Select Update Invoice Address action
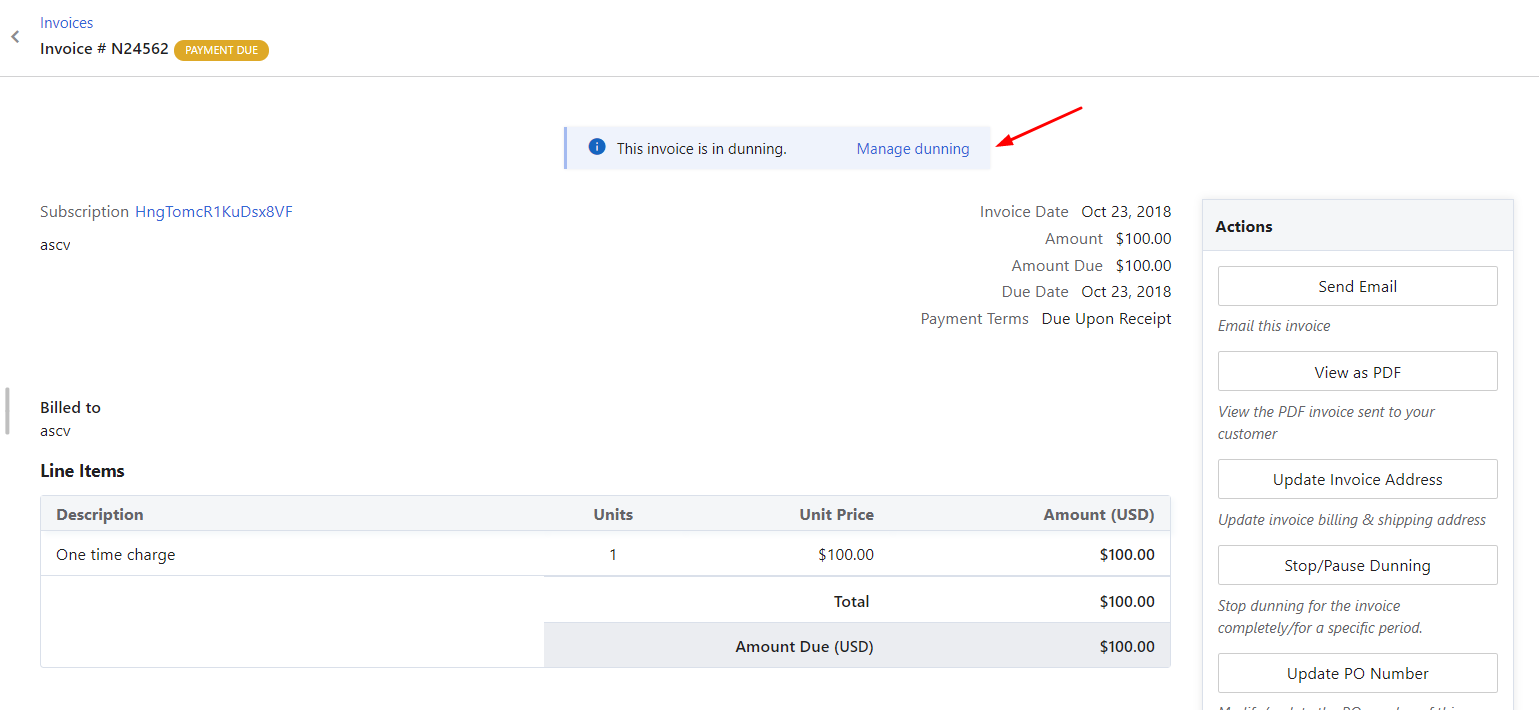 (1357, 480)
